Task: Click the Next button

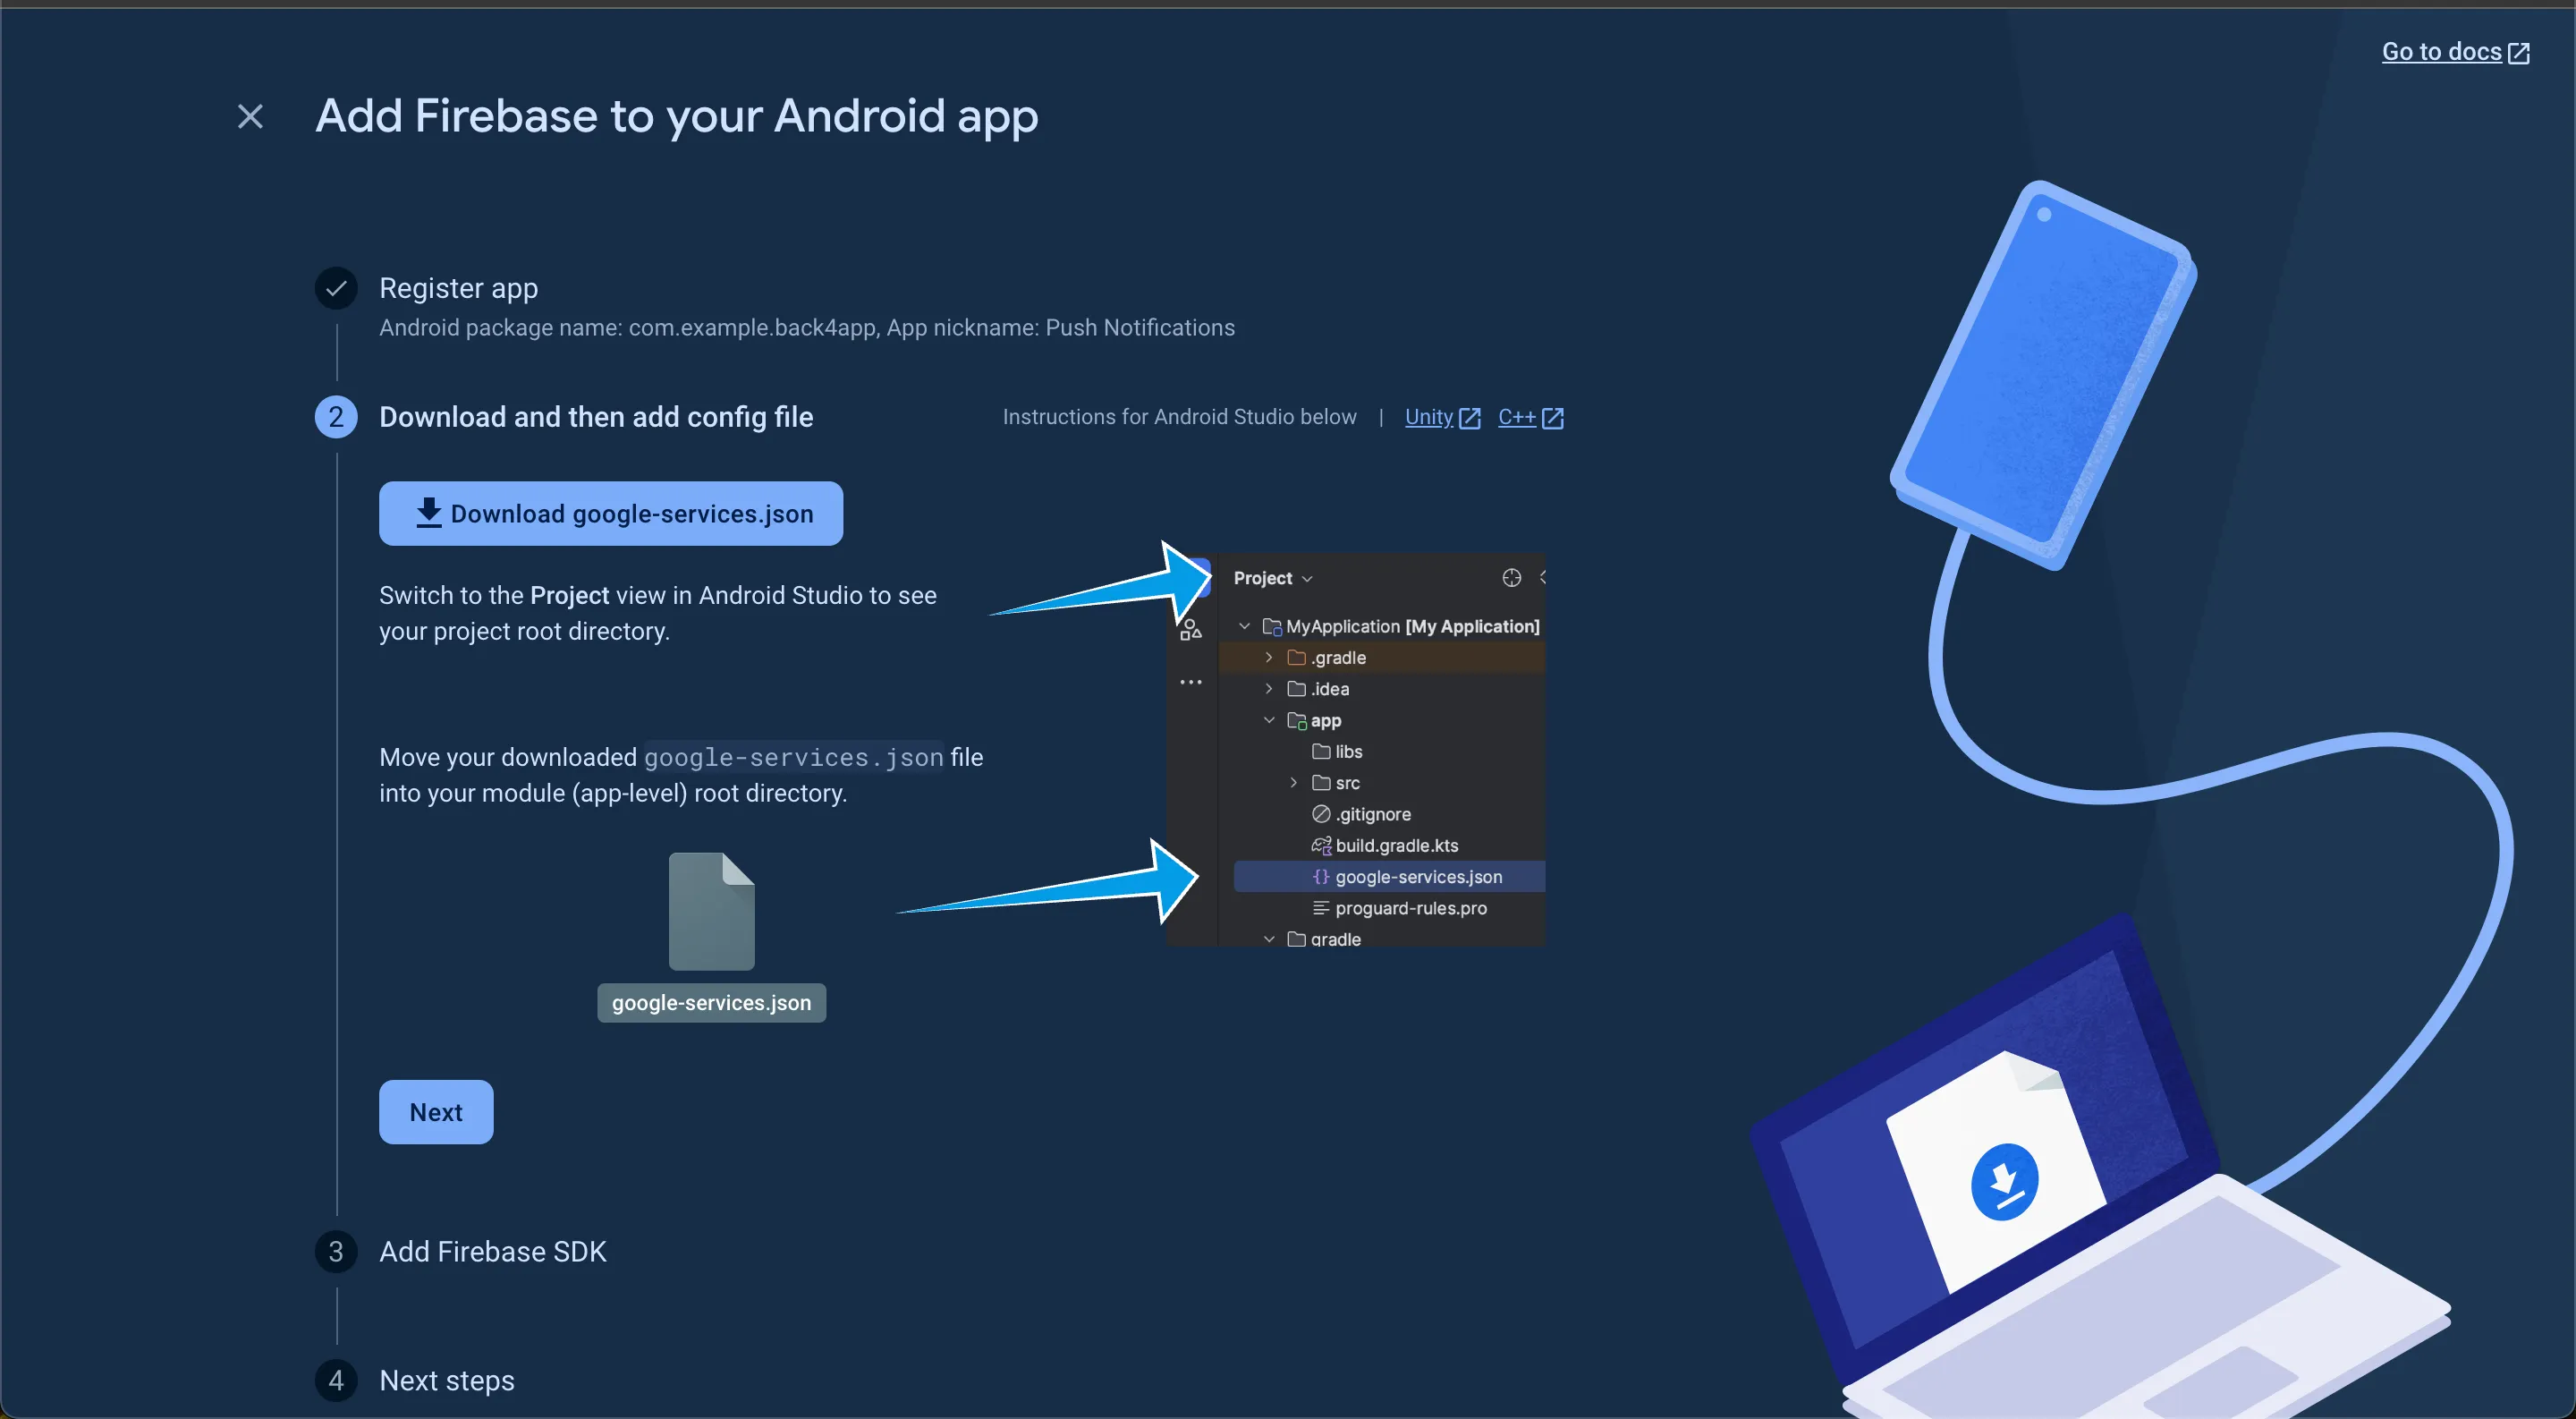Action: click(436, 1112)
